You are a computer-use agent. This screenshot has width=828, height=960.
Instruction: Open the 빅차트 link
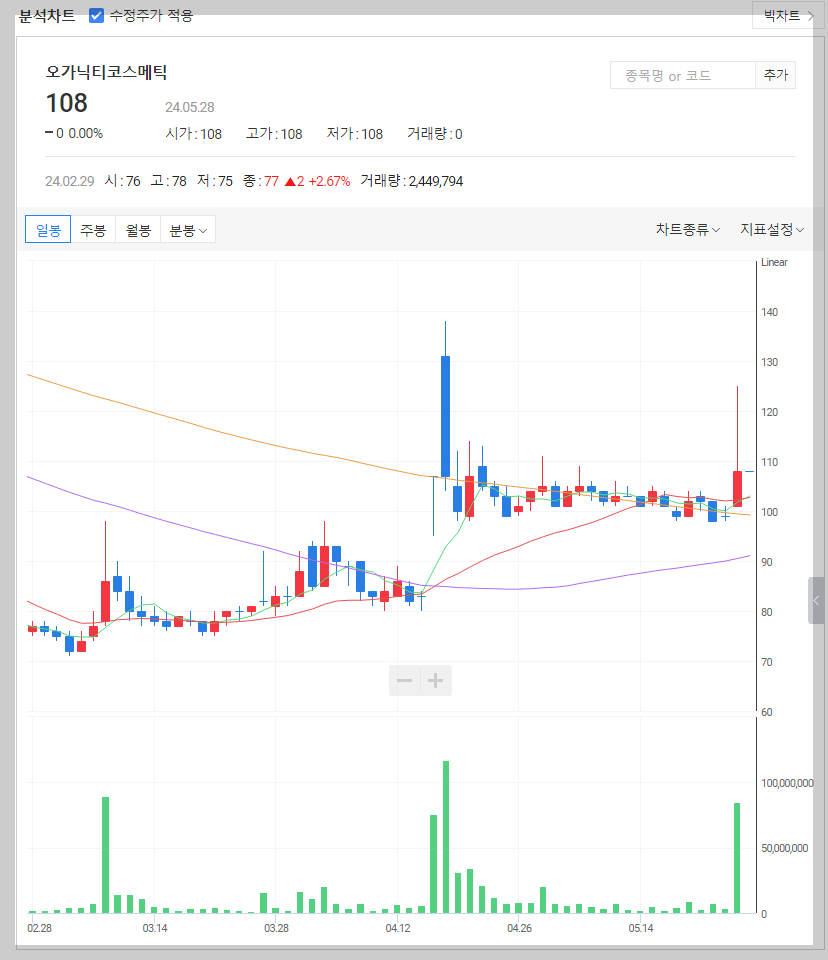(789, 15)
